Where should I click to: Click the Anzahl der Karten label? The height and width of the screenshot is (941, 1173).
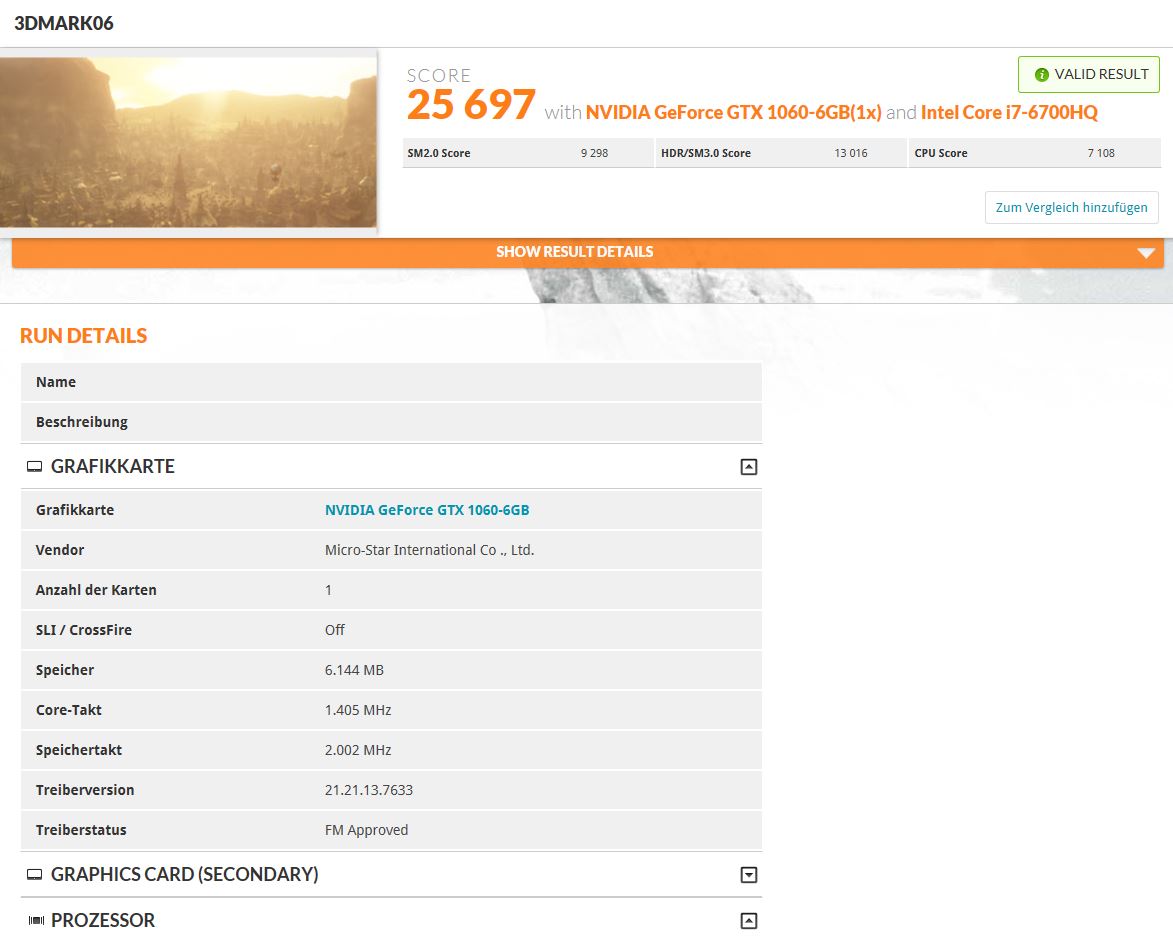pos(96,590)
